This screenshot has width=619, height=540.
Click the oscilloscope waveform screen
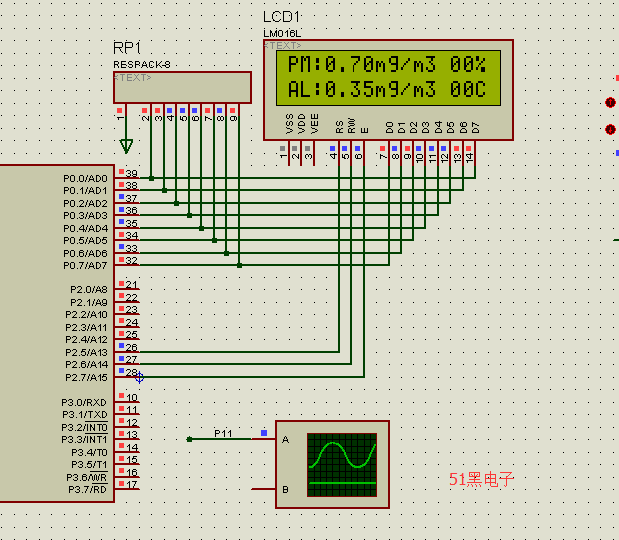[342, 464]
